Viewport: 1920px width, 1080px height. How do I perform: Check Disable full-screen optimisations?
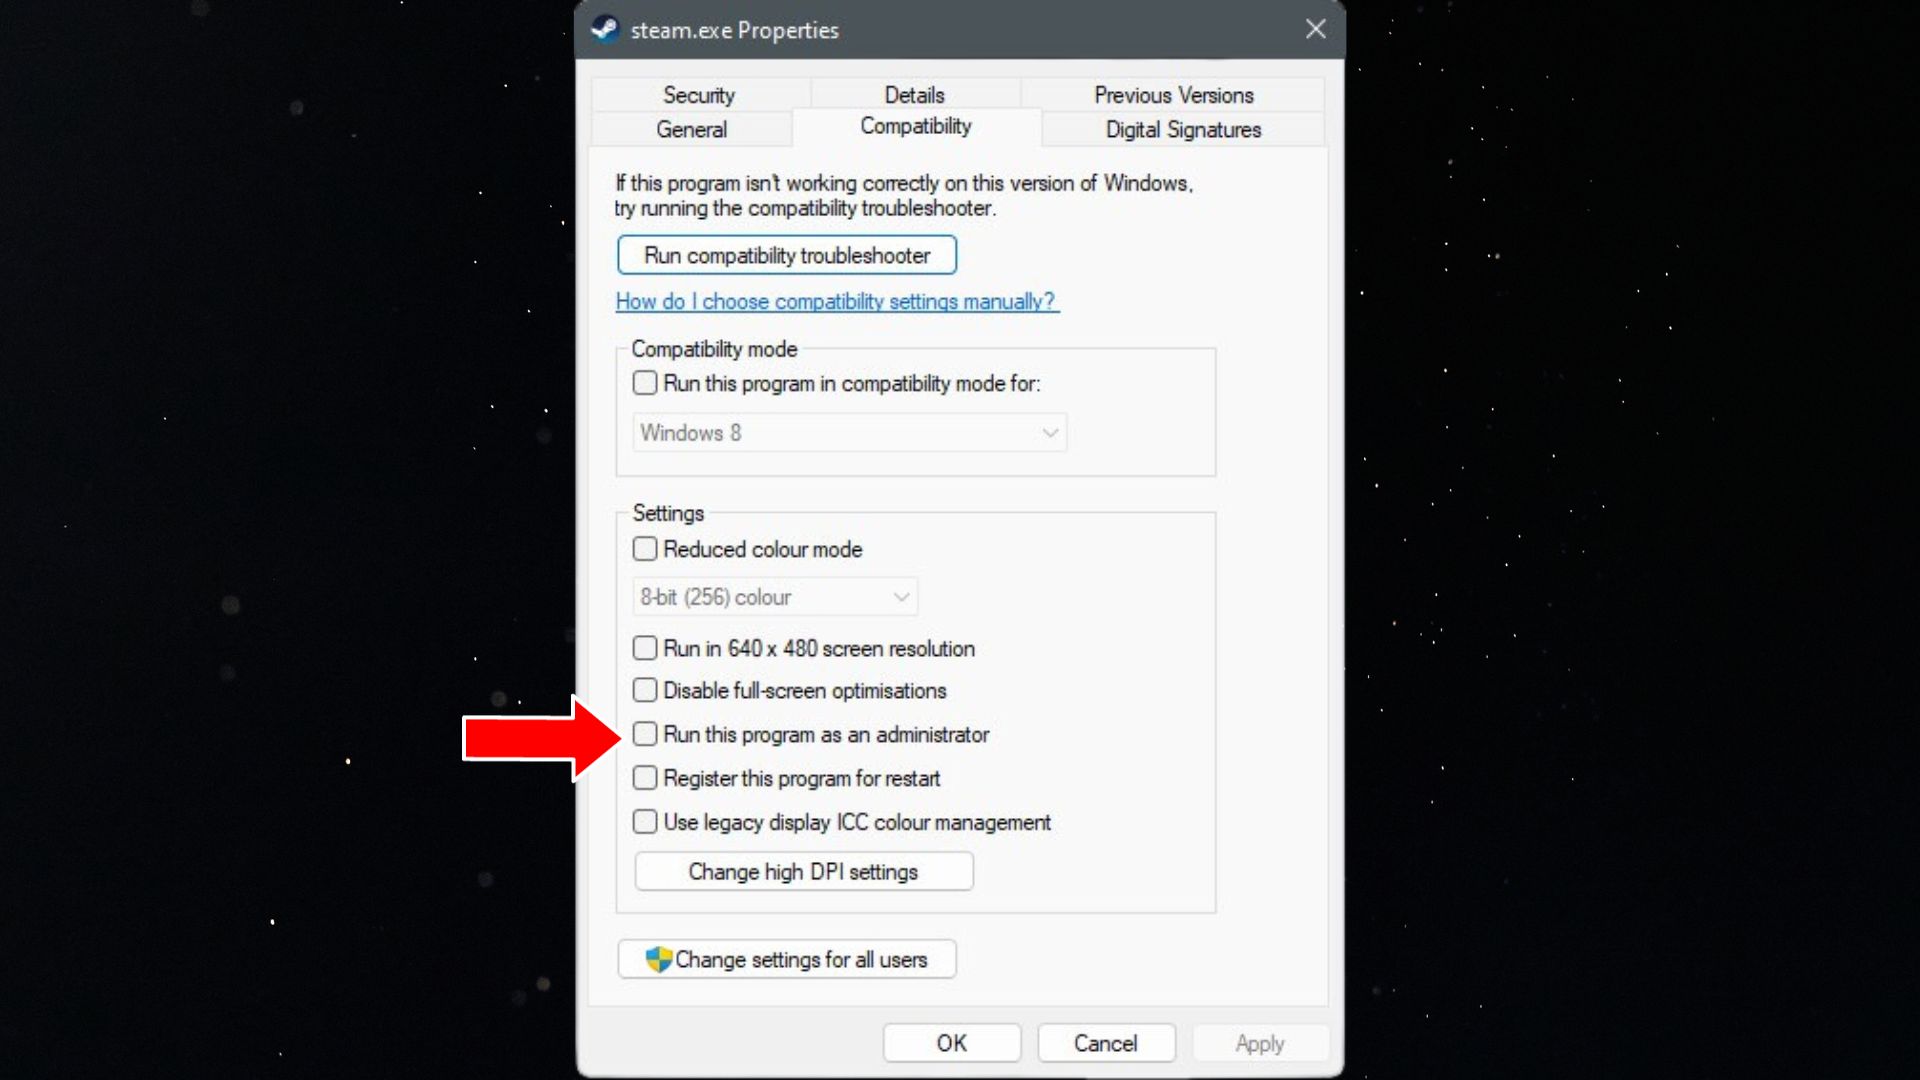coord(645,690)
